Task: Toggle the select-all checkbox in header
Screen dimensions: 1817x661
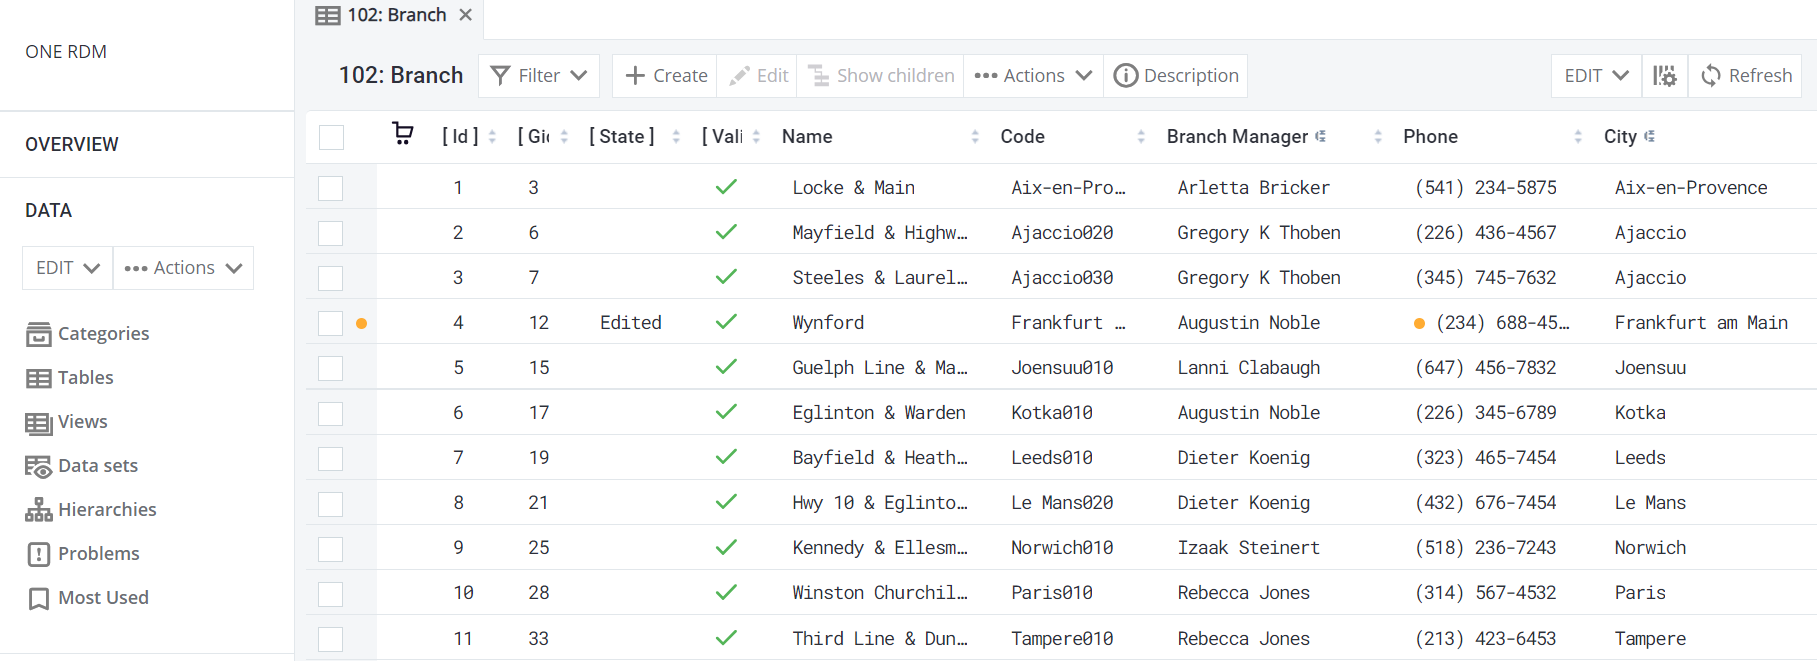Action: click(331, 137)
